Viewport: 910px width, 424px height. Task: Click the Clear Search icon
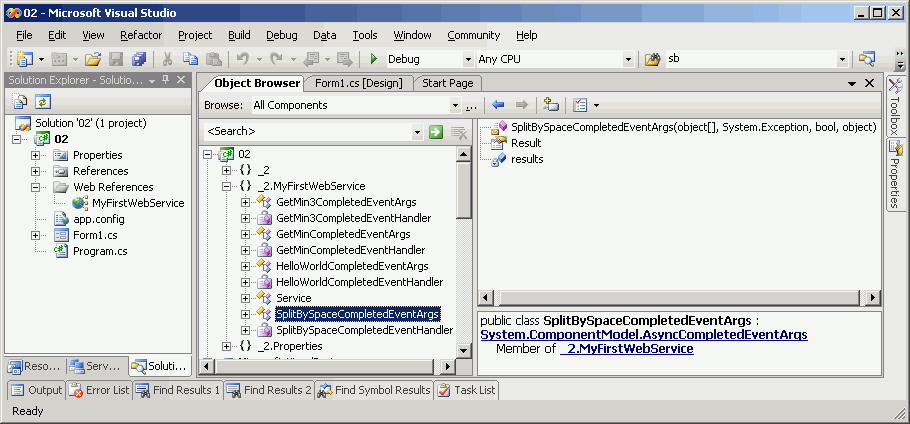point(459,132)
